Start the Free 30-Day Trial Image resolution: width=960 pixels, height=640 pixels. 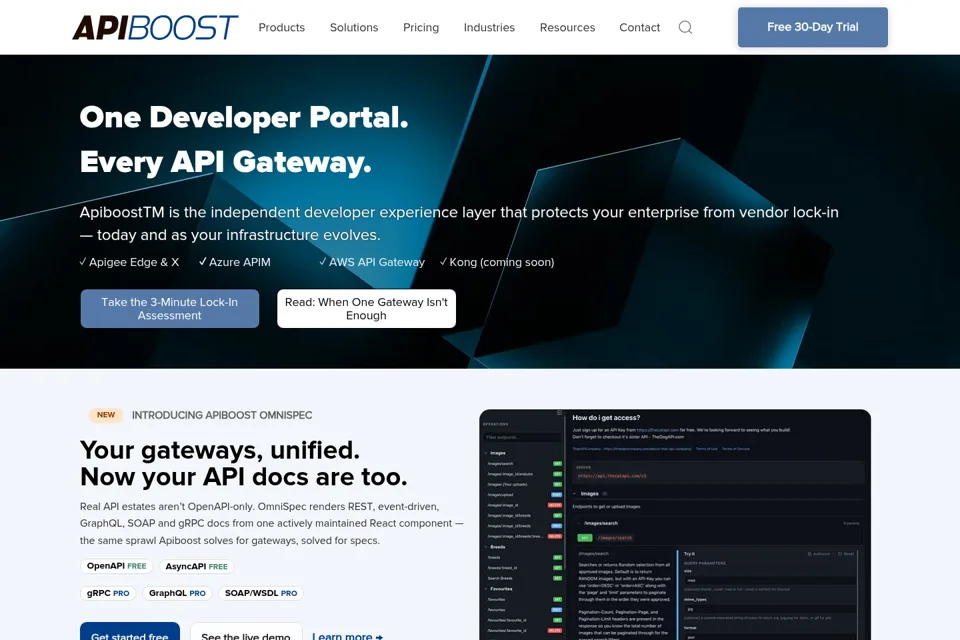pyautogui.click(x=812, y=27)
